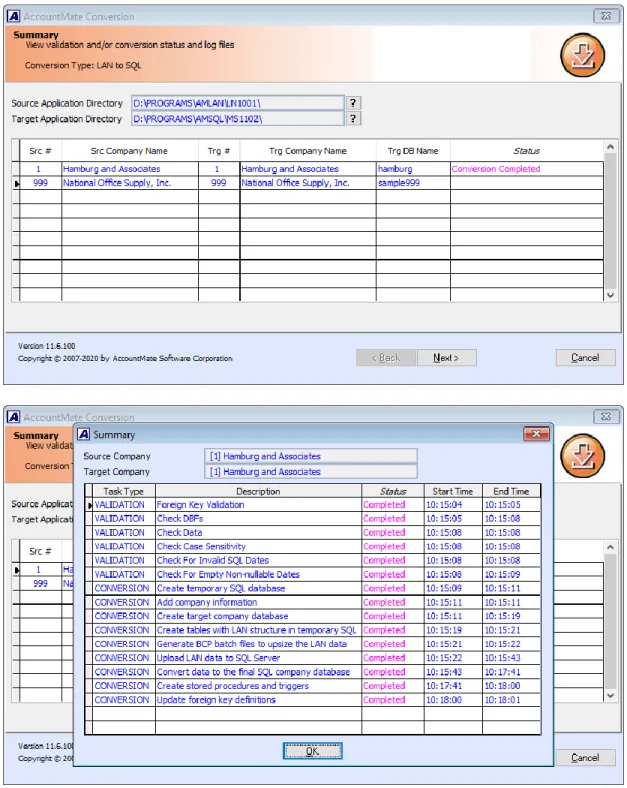Click the Source Company field in Summary dialog
The width and height of the screenshot is (627, 788).
pyautogui.click(x=310, y=456)
